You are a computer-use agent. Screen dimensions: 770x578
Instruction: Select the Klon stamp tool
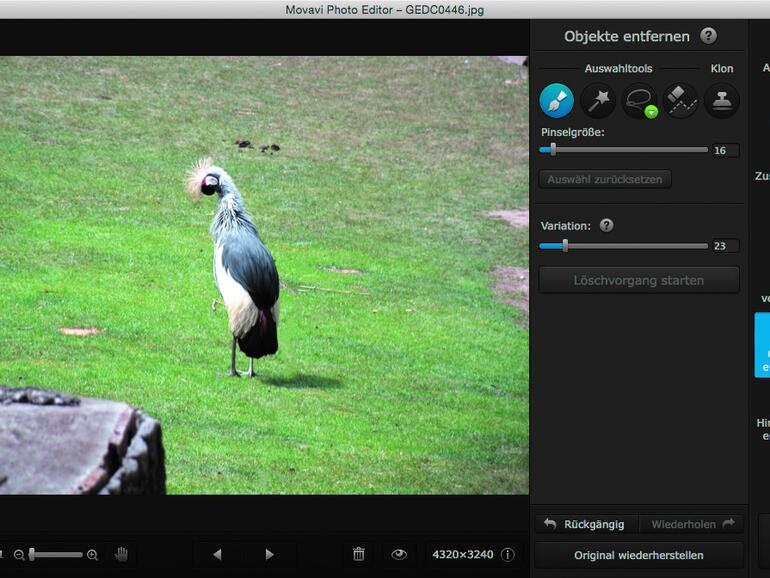pos(722,101)
